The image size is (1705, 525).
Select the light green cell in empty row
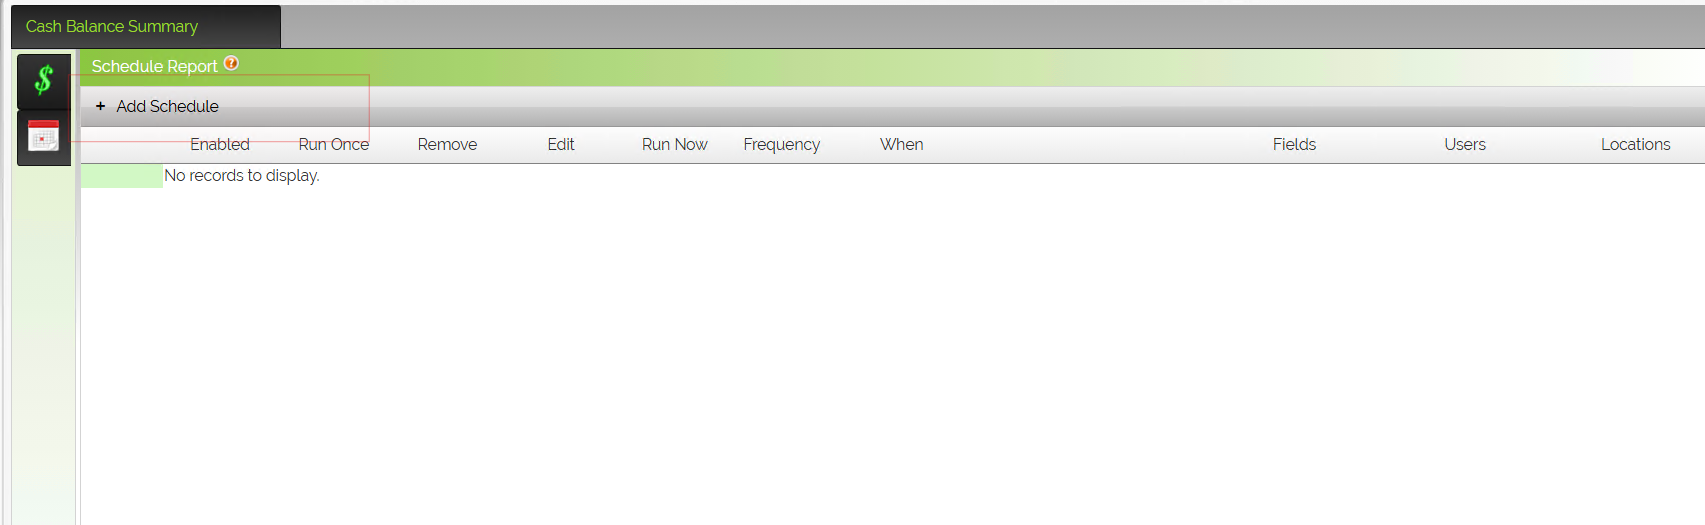click(x=122, y=176)
